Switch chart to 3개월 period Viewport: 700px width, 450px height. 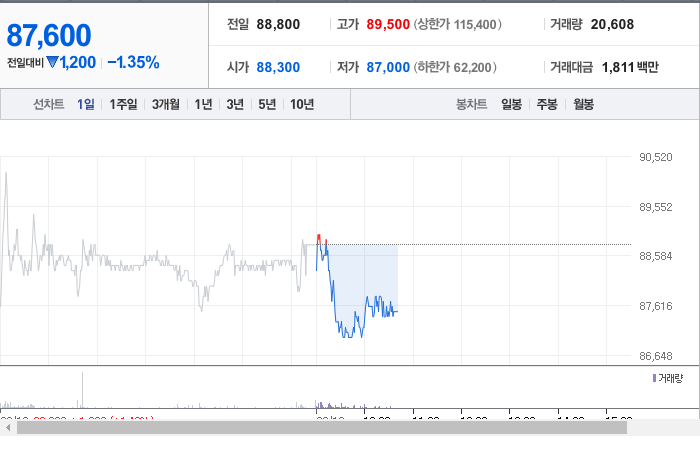(x=166, y=104)
